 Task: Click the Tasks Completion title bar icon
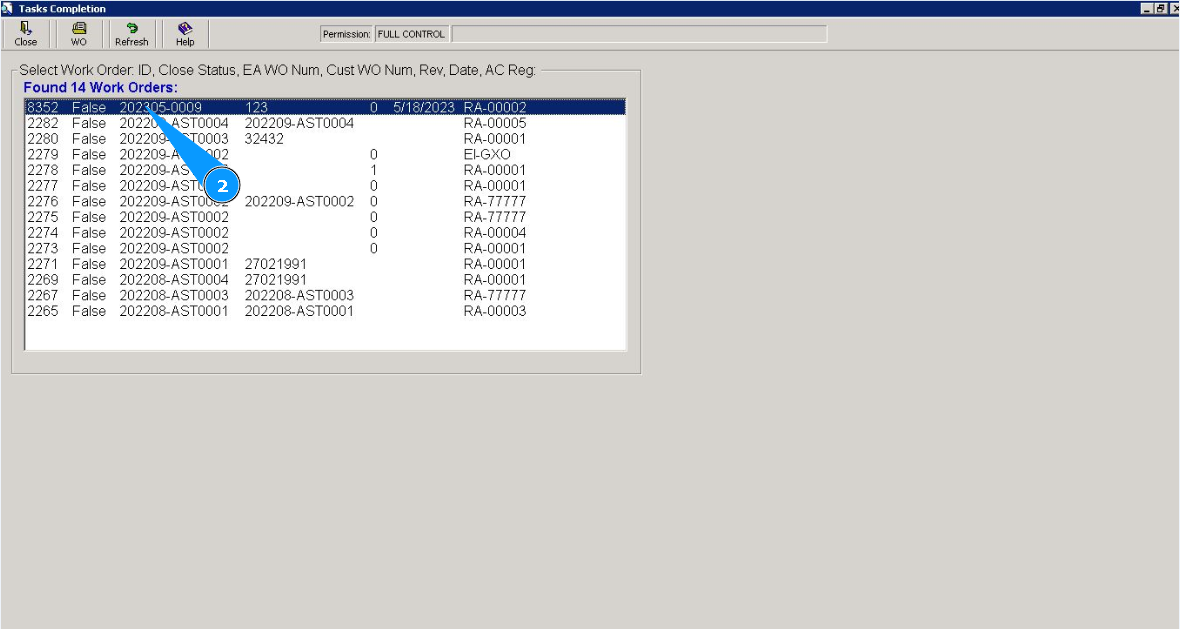[x=7, y=8]
